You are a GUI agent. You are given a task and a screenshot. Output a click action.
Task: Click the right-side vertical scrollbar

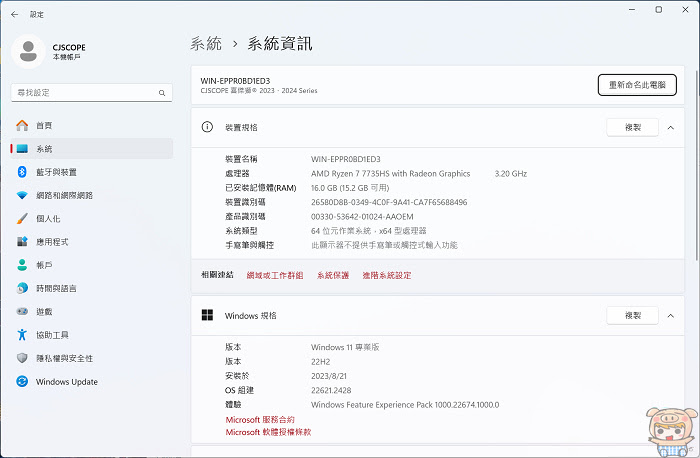click(697, 165)
